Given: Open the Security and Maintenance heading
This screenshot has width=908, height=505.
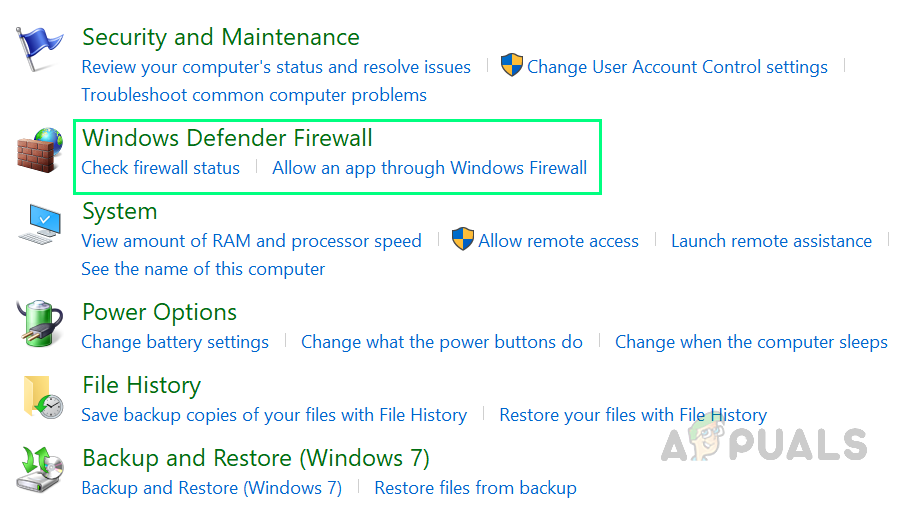Looking at the screenshot, I should coord(220,37).
